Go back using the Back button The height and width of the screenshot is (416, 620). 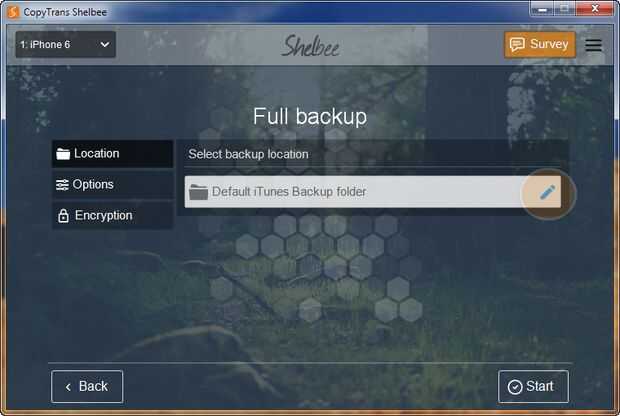(x=87, y=386)
